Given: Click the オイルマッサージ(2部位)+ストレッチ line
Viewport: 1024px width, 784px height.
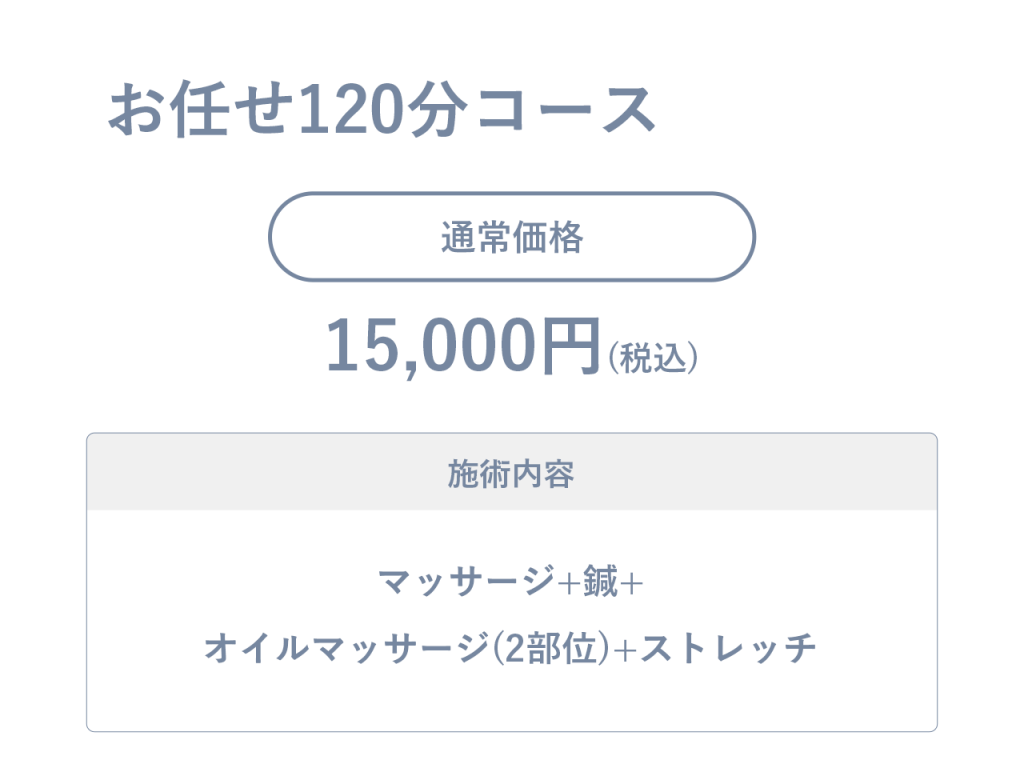Looking at the screenshot, I should coord(511,648).
